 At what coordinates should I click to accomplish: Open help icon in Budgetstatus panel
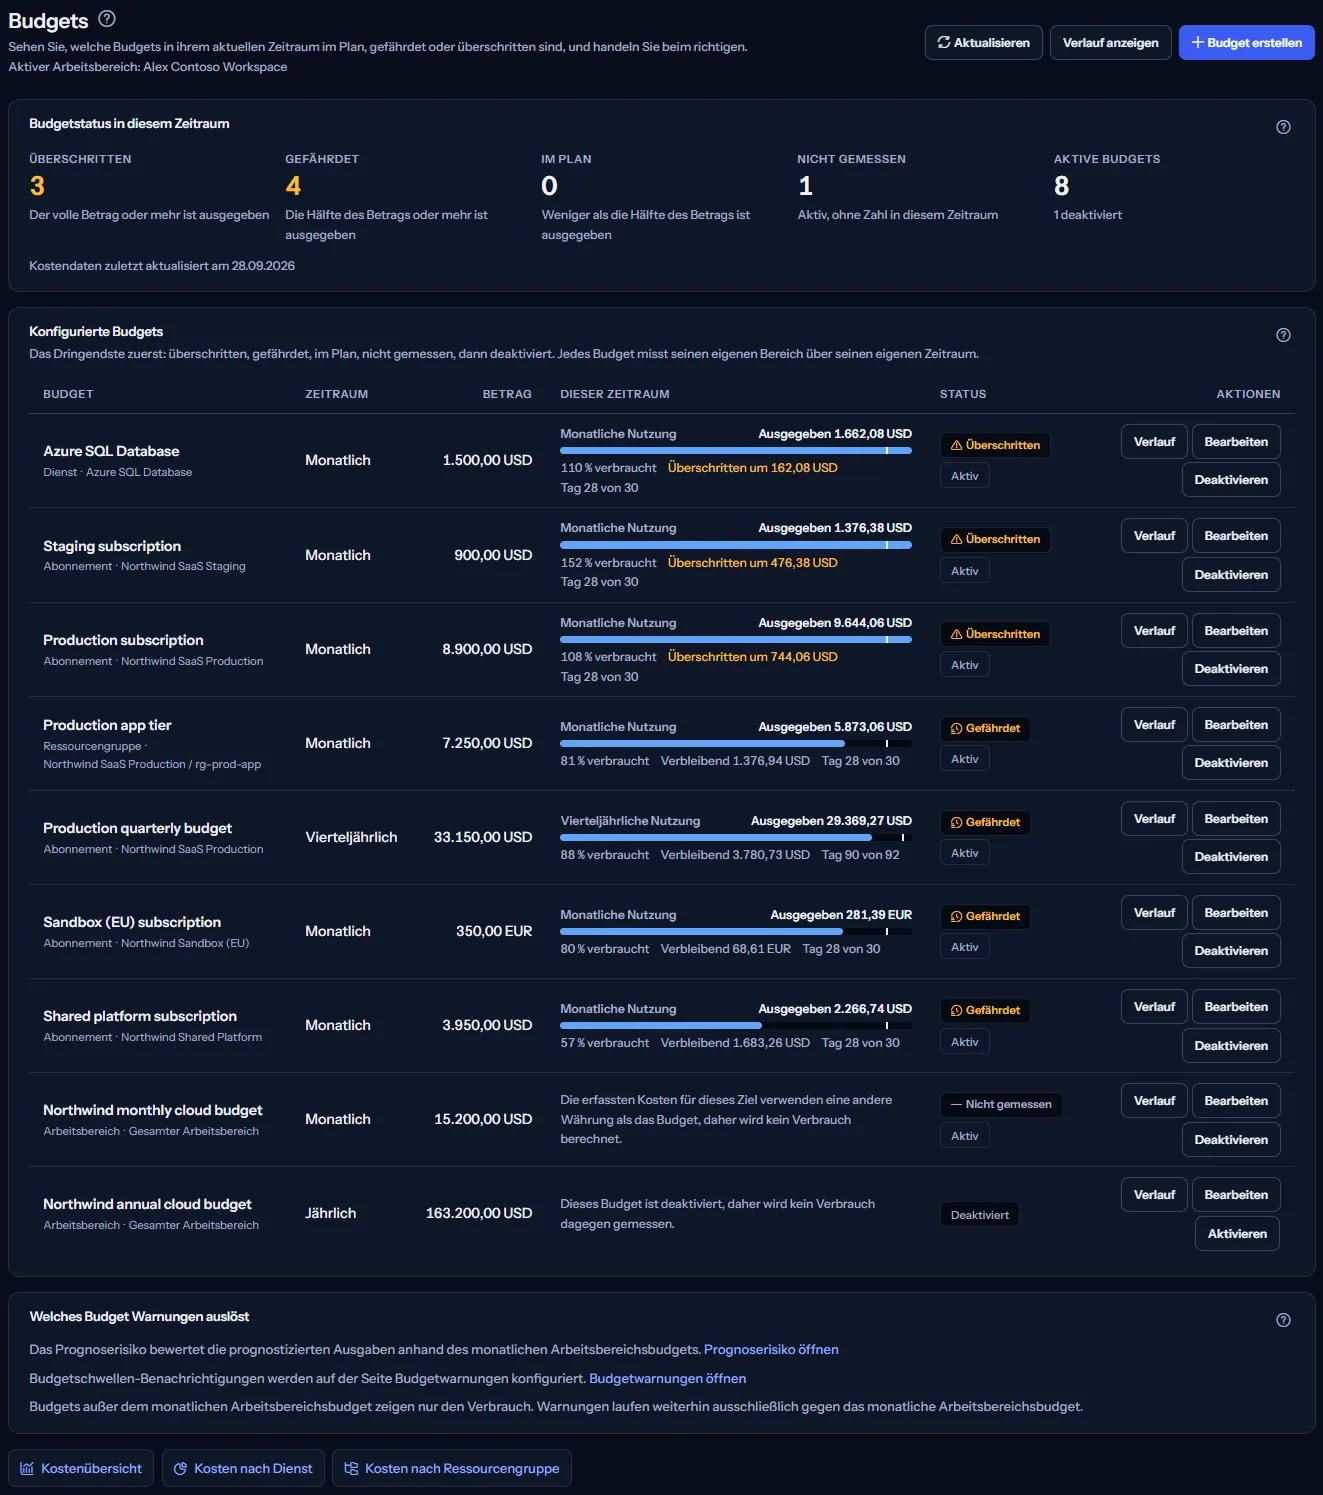tap(1283, 127)
